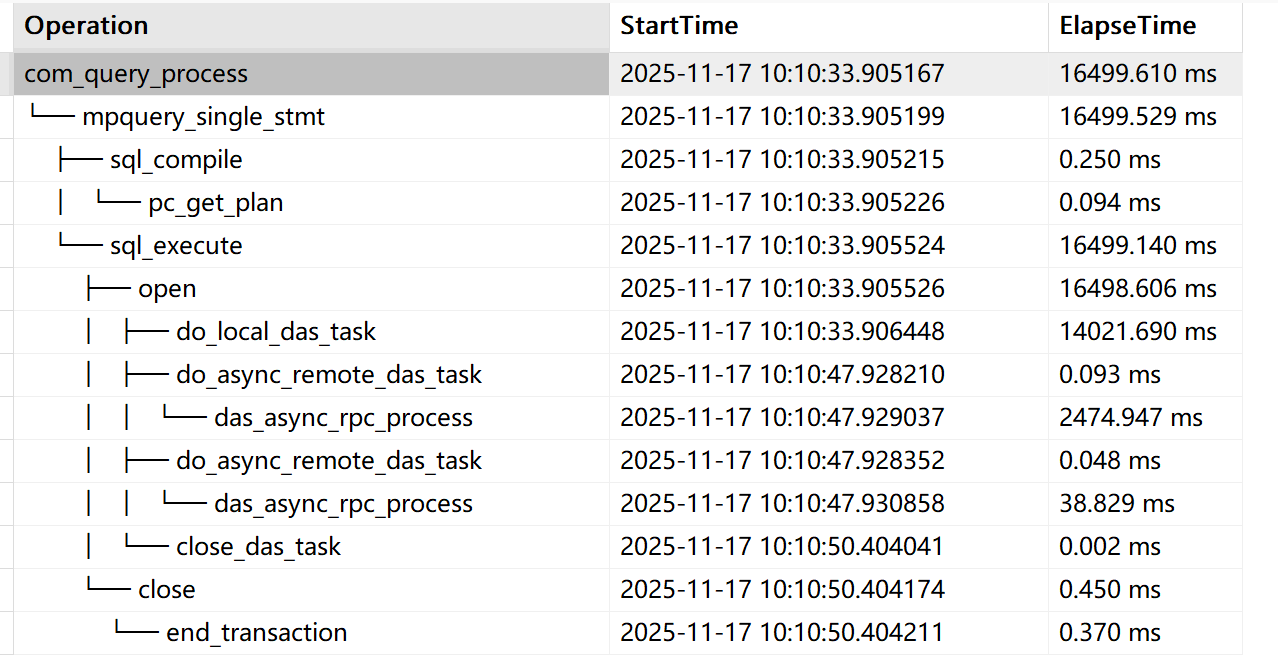The width and height of the screenshot is (1278, 670).
Task: Click the open operation row
Action: coord(167,289)
